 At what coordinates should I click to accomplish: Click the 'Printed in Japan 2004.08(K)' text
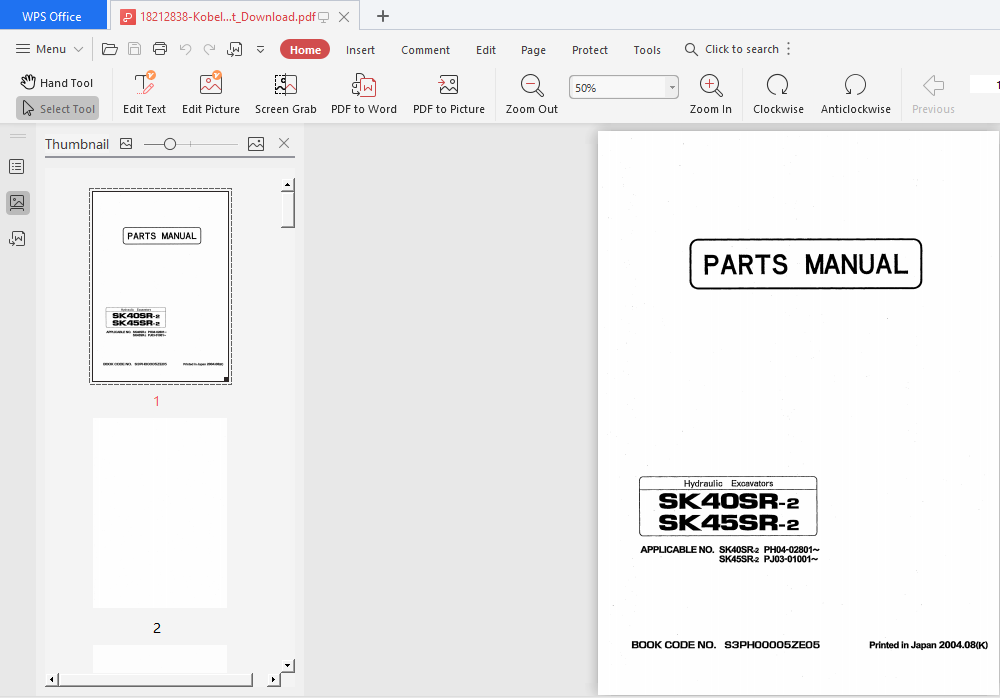pos(928,645)
